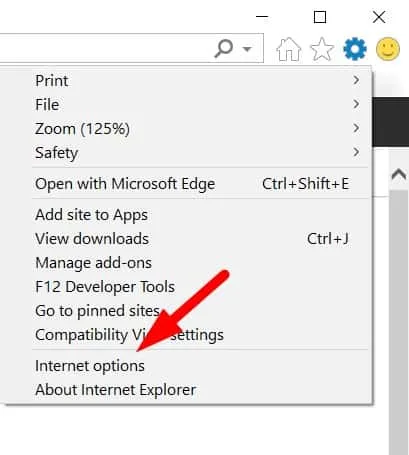Open Favorites with the star icon
This screenshot has width=409, height=455.
pos(322,49)
